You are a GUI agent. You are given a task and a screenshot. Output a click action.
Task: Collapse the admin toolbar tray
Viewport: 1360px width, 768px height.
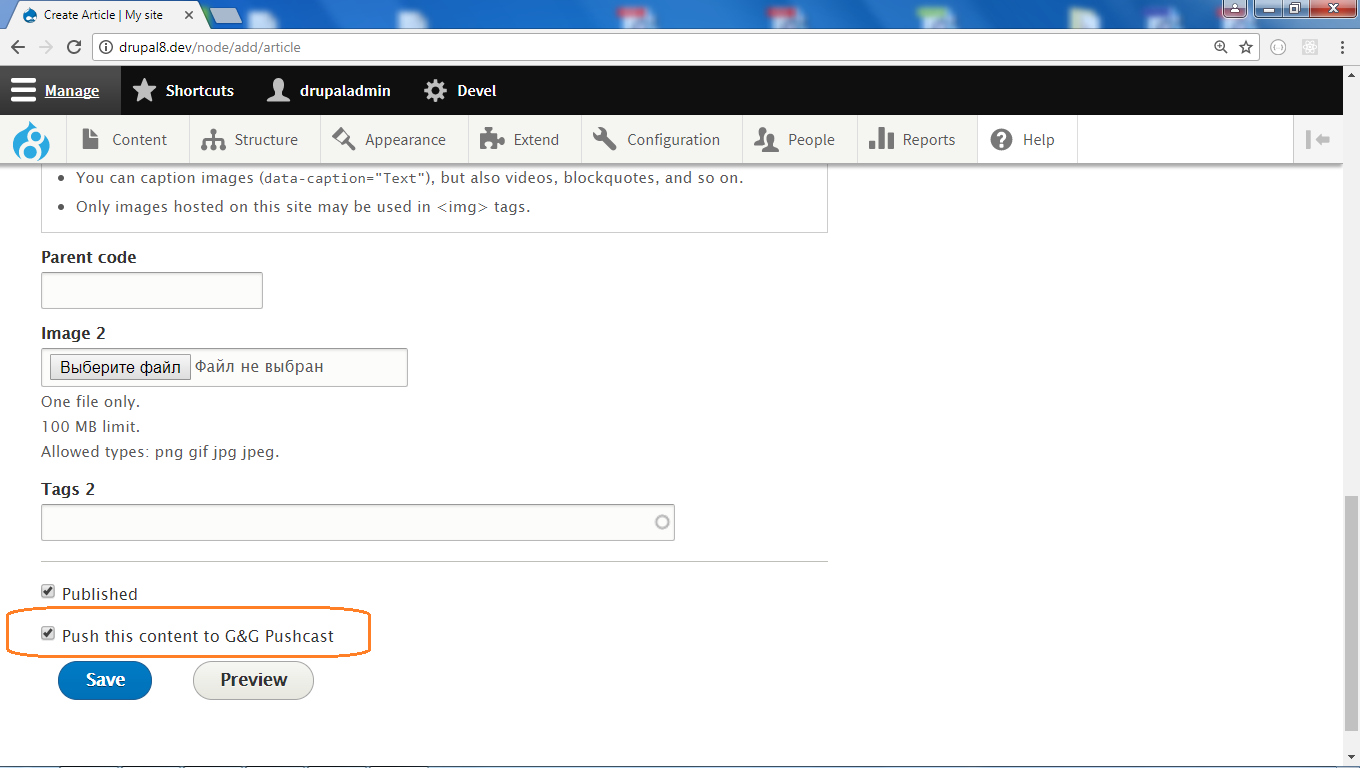(x=1318, y=139)
